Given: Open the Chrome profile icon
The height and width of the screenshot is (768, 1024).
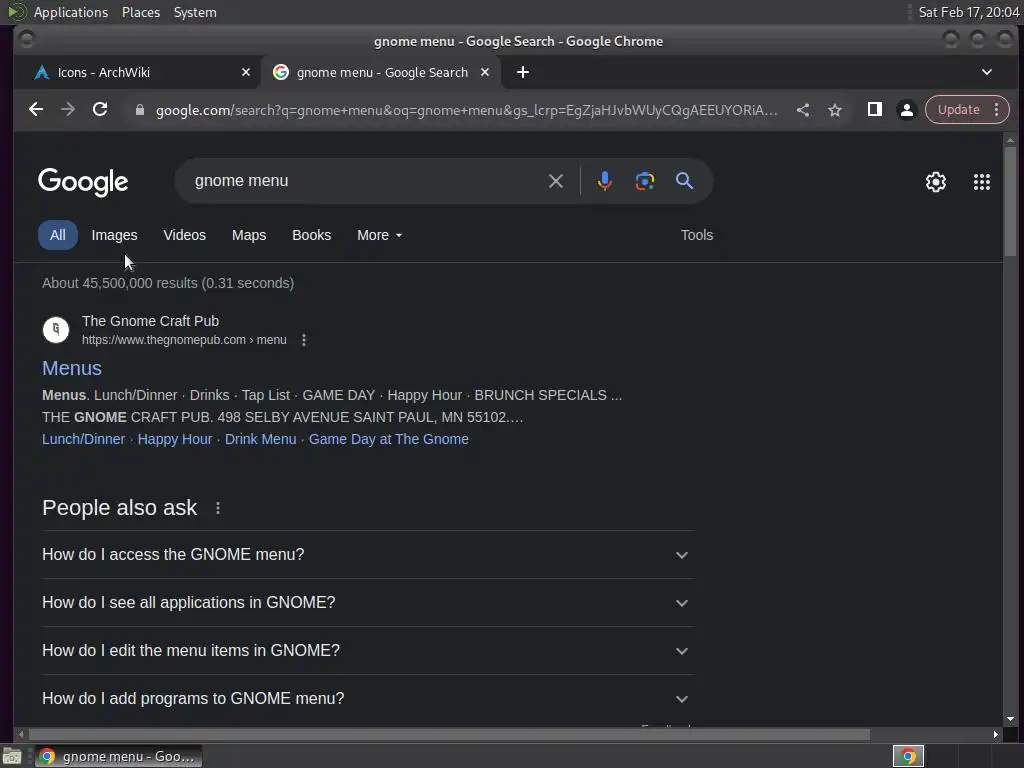Looking at the screenshot, I should tap(906, 110).
